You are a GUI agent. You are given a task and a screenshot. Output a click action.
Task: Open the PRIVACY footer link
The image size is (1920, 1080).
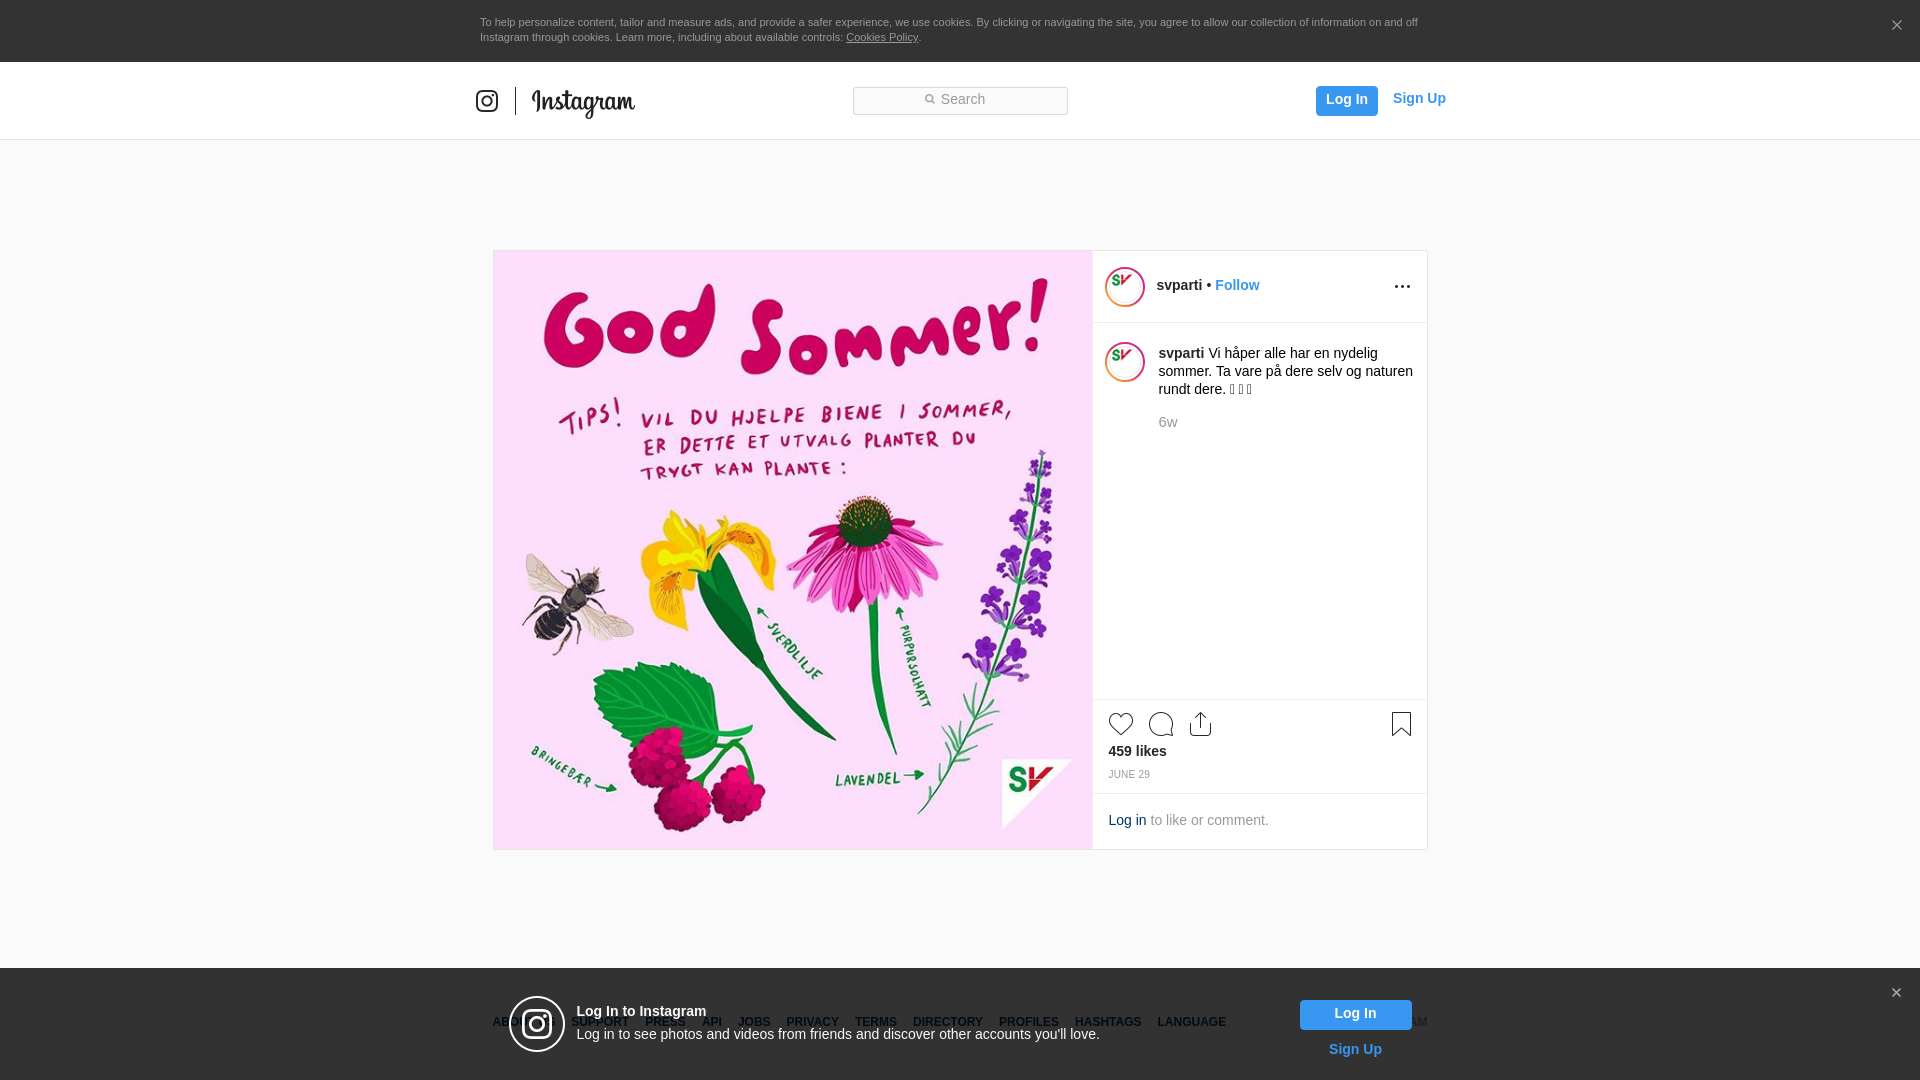[812, 1022]
